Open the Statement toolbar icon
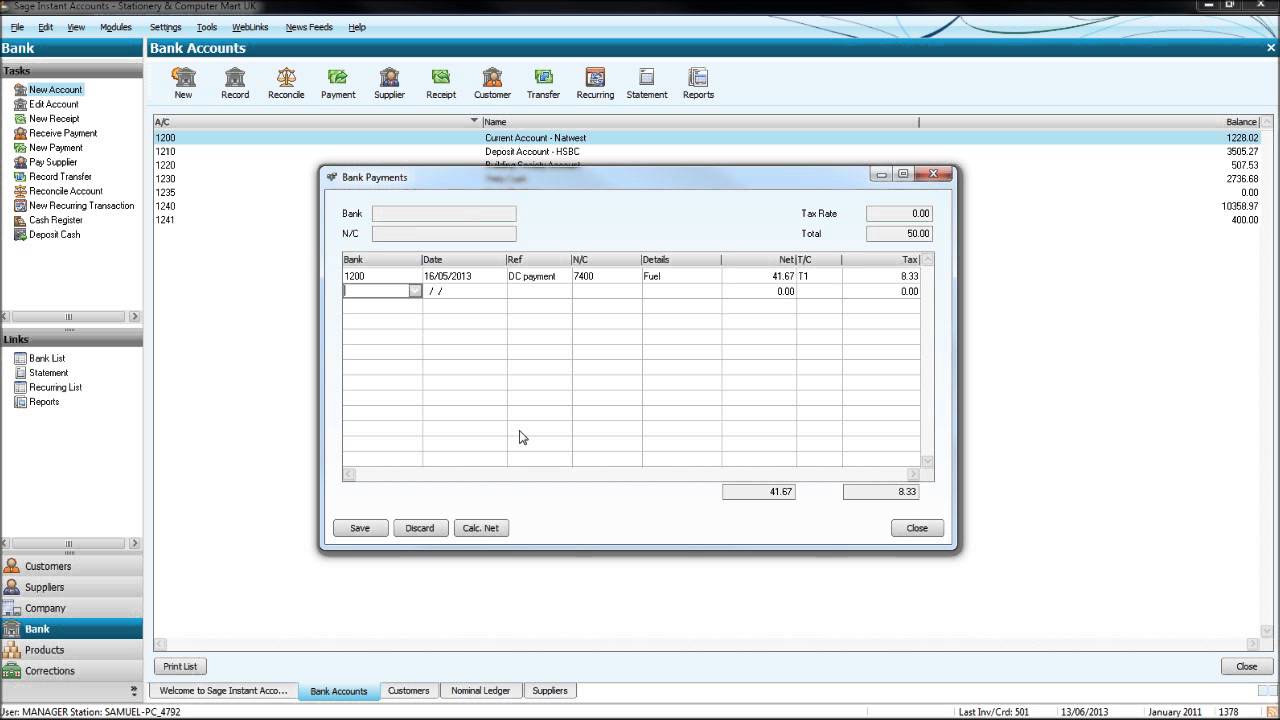This screenshot has width=1280, height=720. (647, 83)
